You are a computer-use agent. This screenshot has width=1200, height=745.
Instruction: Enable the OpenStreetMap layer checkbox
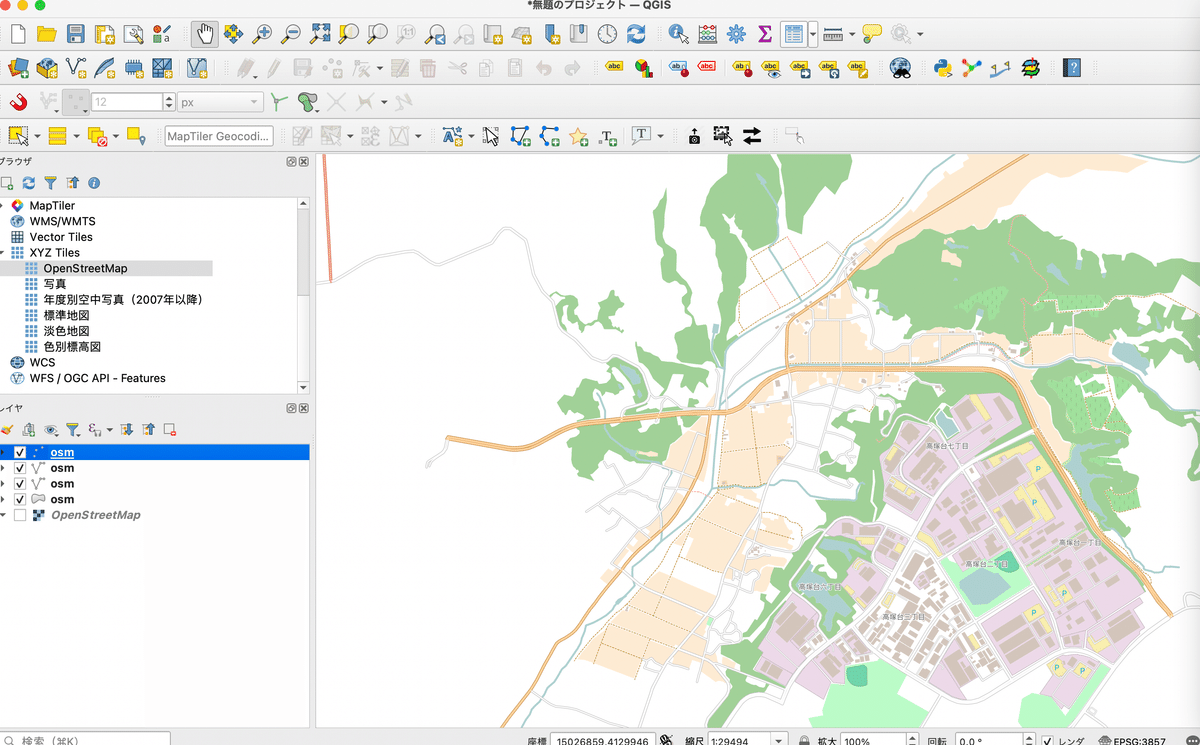pyautogui.click(x=19, y=515)
